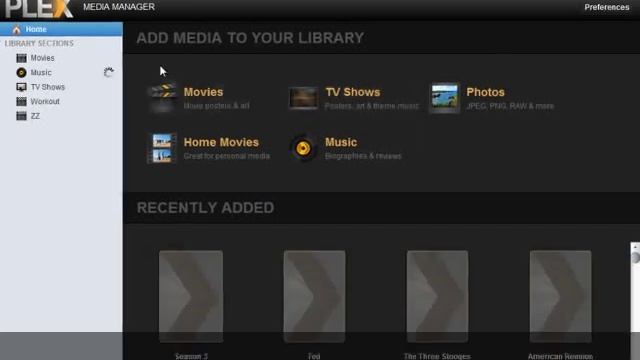This screenshot has width=640, height=360.
Task: Click the Home house icon
Action: click(16, 29)
